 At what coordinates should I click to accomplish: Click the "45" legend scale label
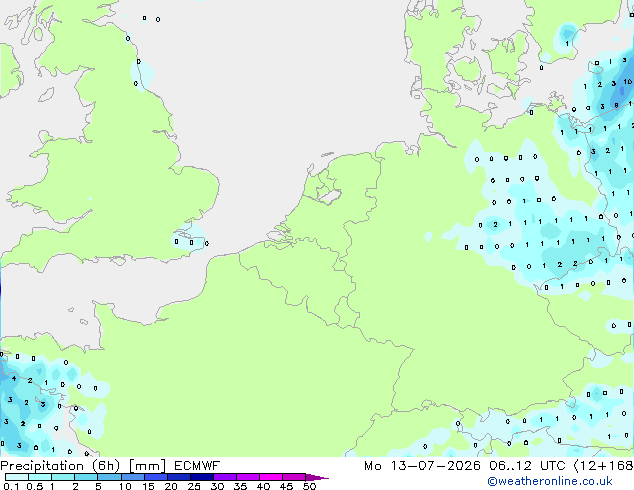pyautogui.click(x=286, y=486)
